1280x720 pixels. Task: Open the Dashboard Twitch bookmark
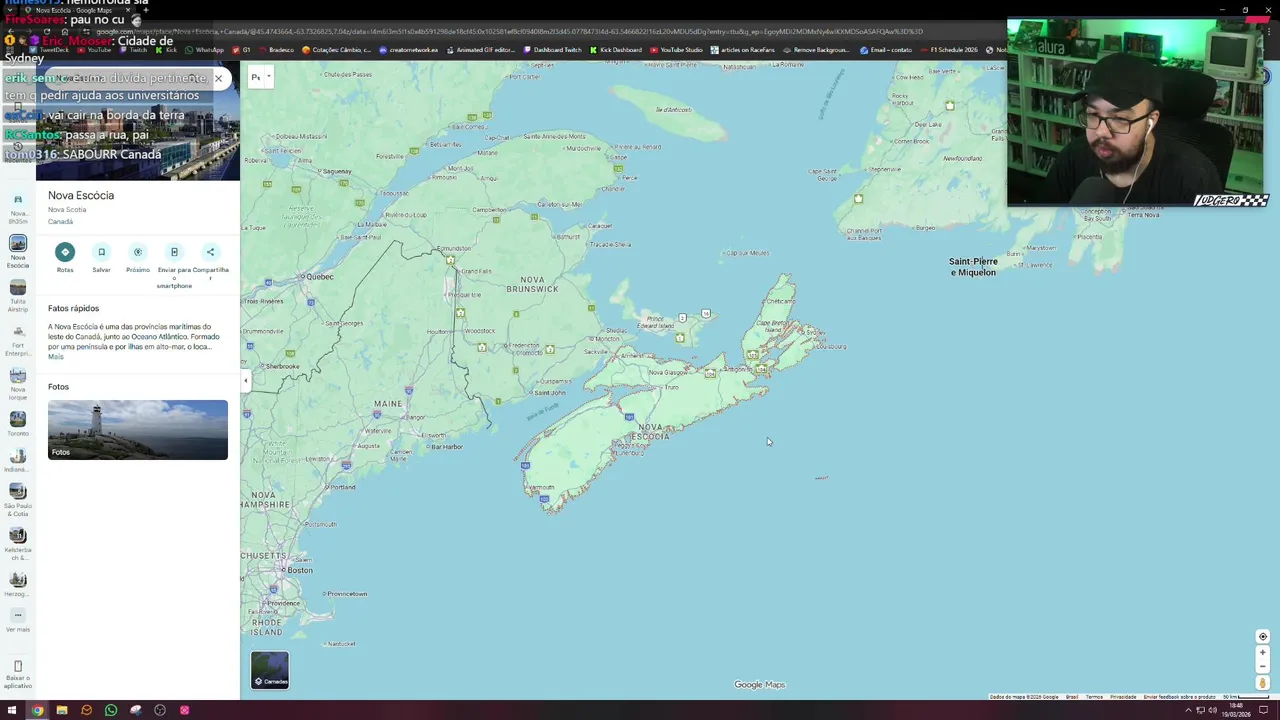point(552,50)
